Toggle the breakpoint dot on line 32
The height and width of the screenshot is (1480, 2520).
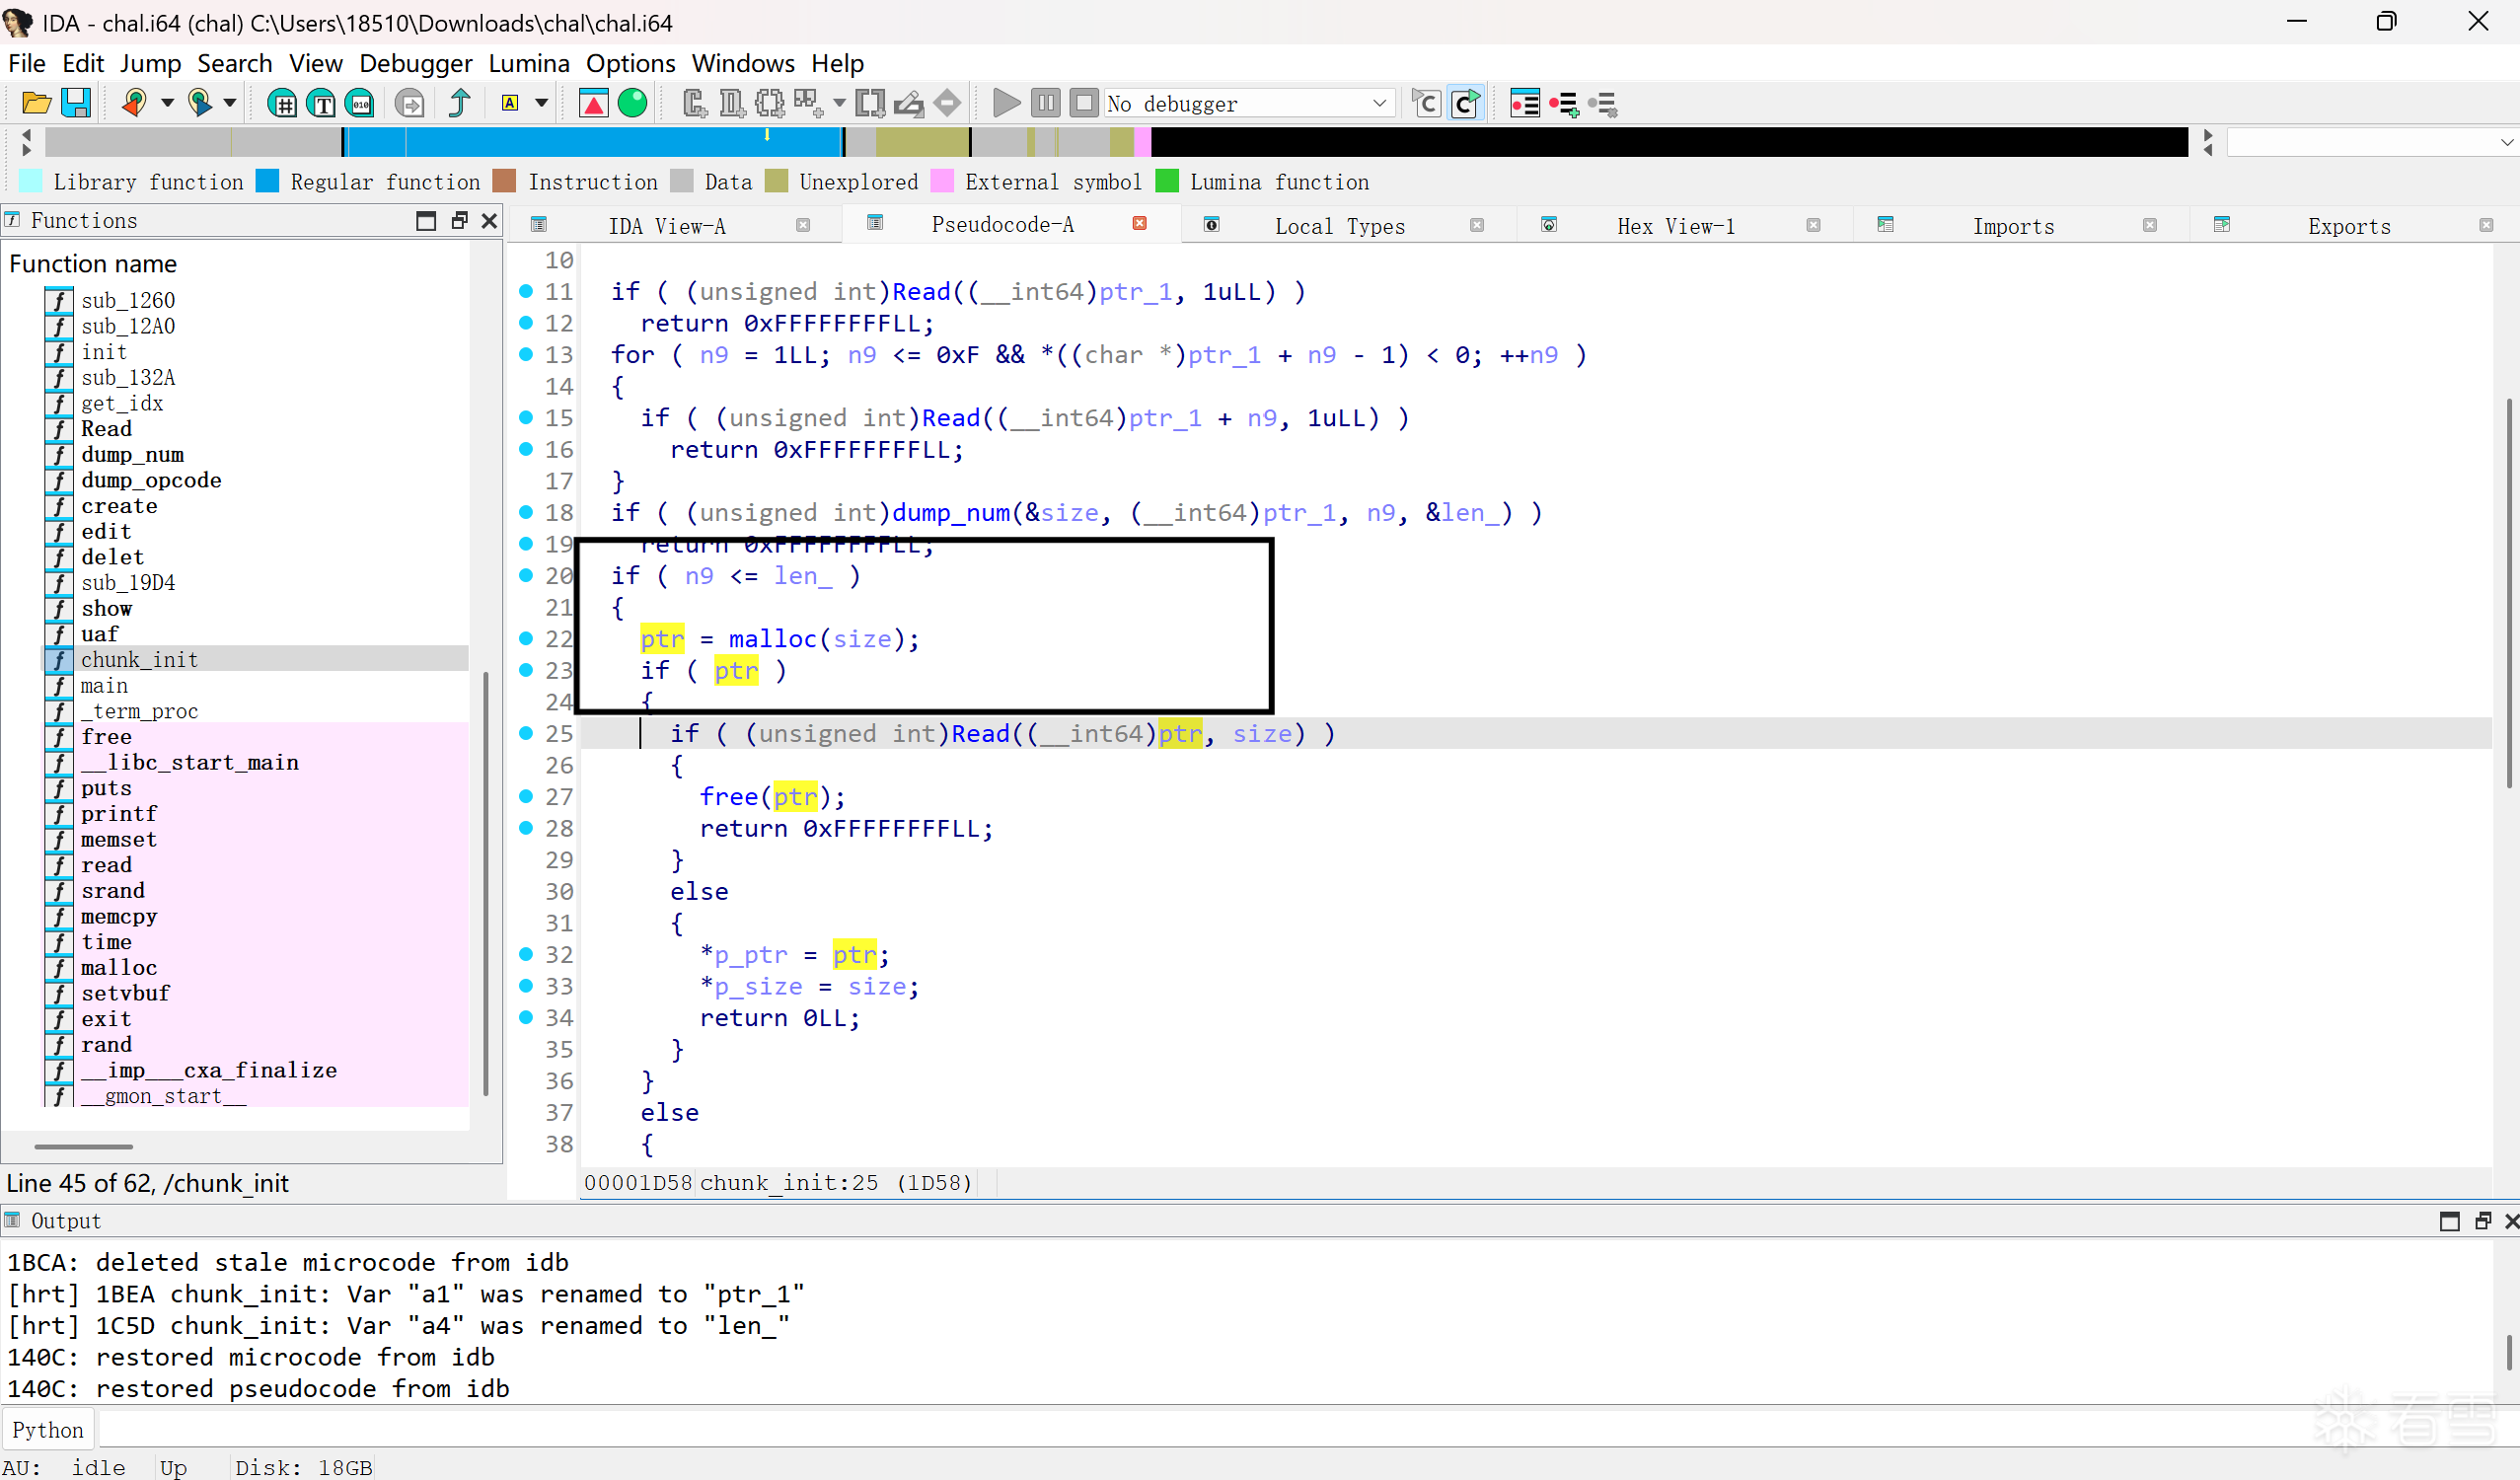click(x=526, y=954)
